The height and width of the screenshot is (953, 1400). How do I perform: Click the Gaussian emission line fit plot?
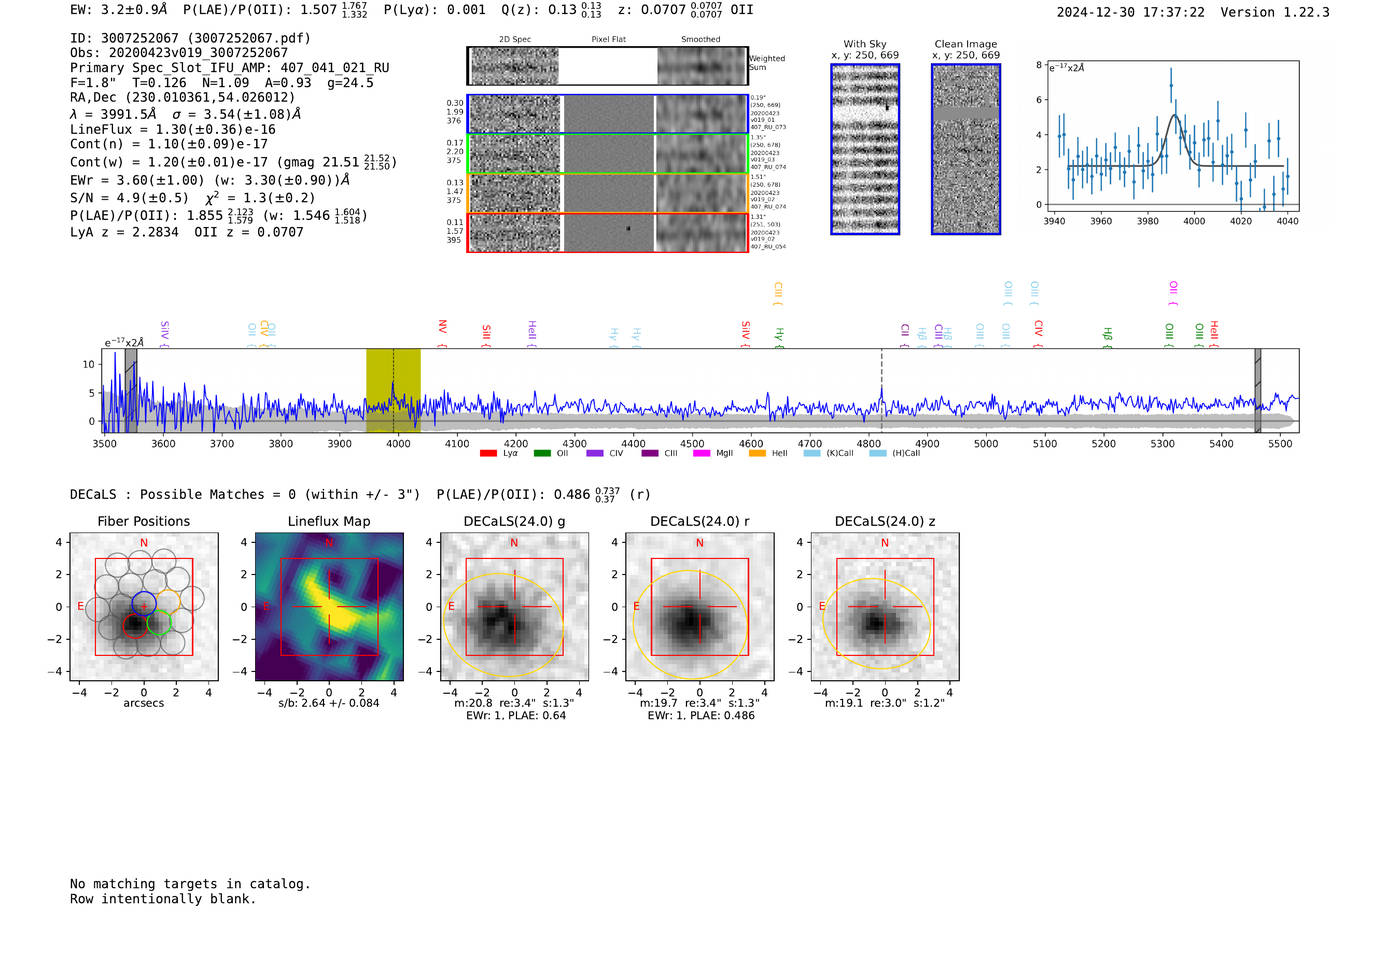pyautogui.click(x=1171, y=137)
